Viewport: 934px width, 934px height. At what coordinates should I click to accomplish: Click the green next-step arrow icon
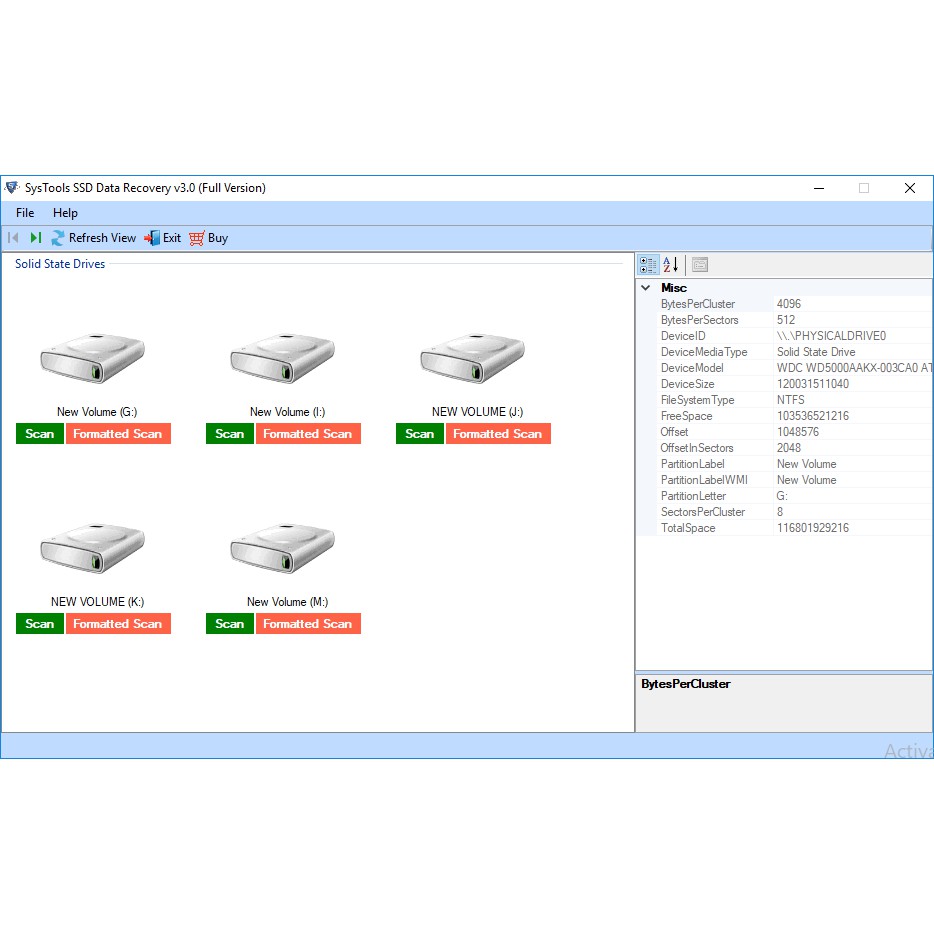36,238
